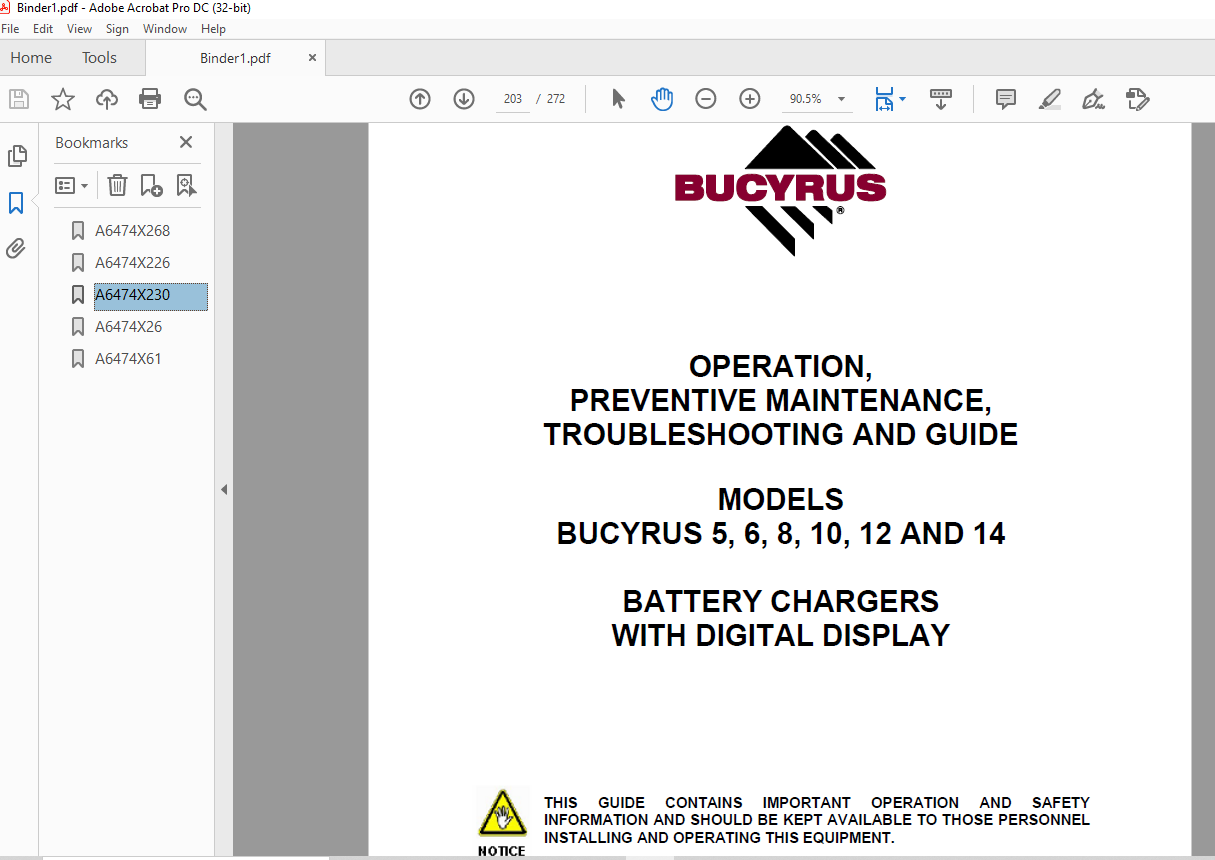Add a sticky note comment
The image size is (1215, 860).
pos(1006,99)
